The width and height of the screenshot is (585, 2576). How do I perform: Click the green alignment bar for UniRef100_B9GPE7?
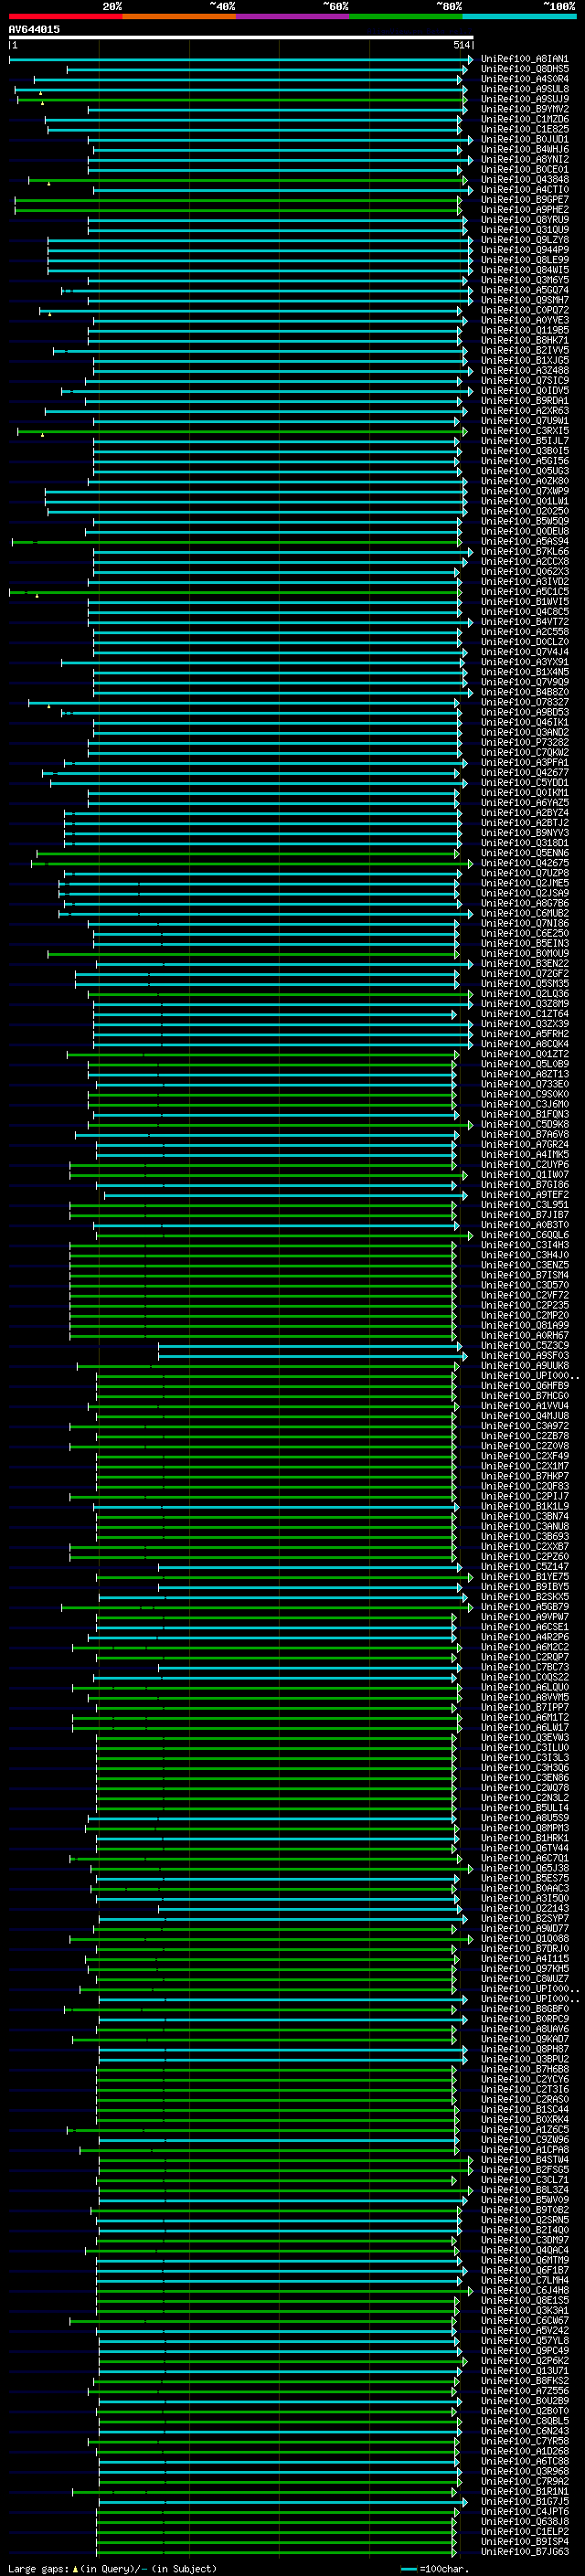(x=239, y=200)
